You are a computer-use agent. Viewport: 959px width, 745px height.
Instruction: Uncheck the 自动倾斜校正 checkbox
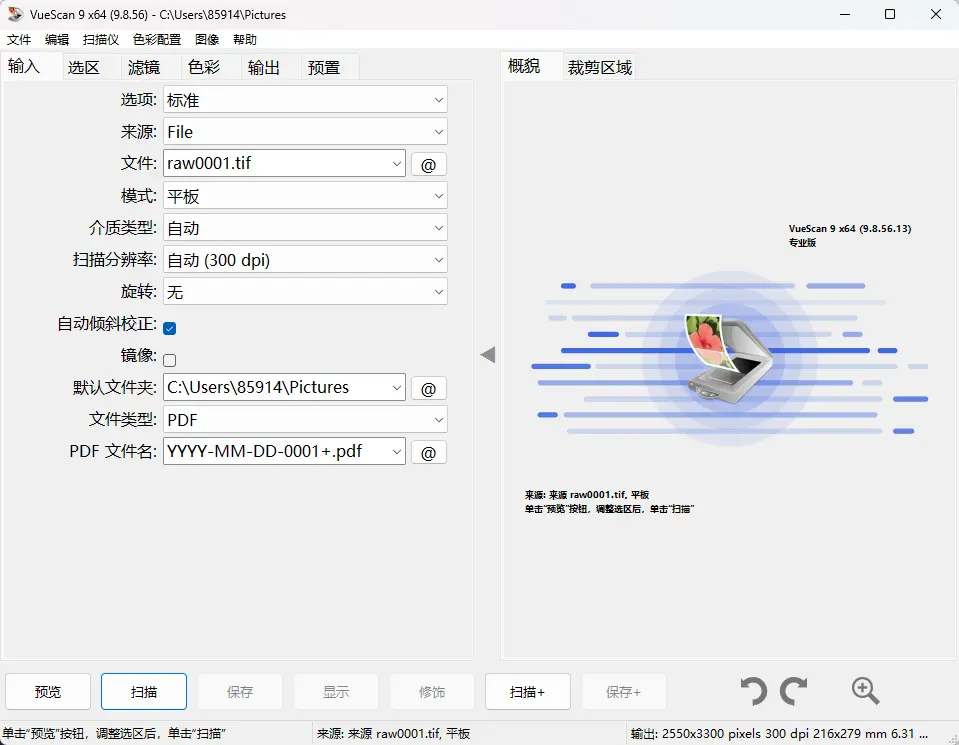pos(170,328)
